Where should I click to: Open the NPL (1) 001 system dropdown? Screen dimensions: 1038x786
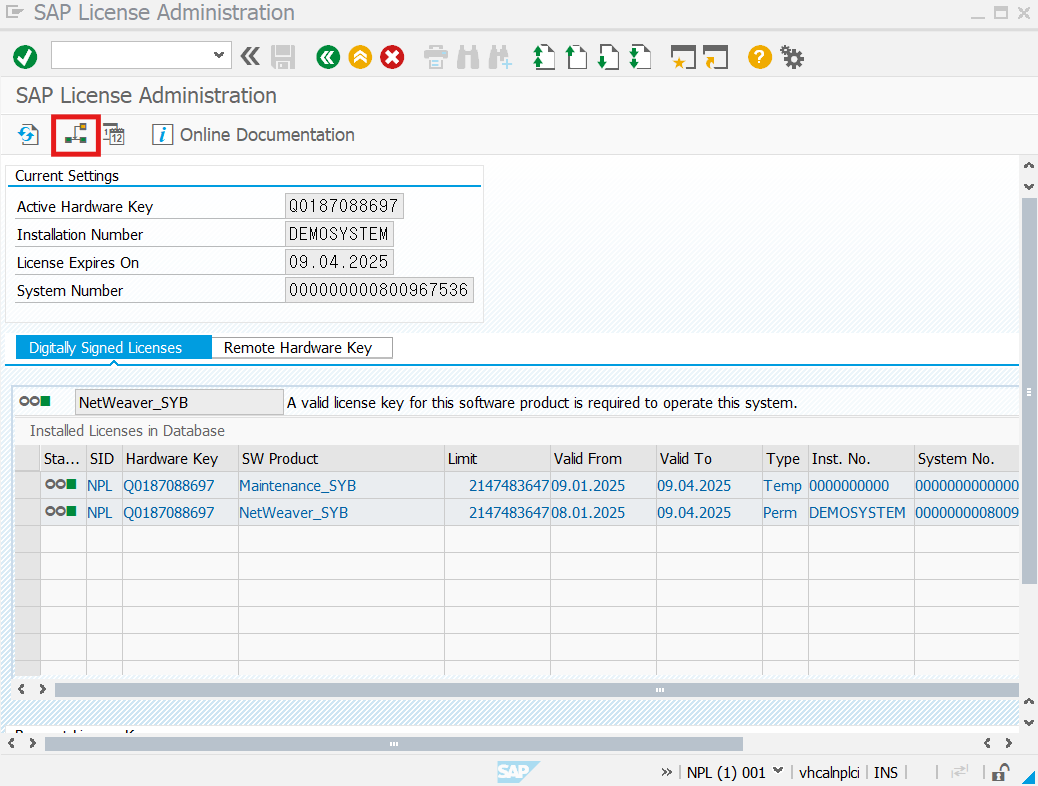(x=778, y=771)
